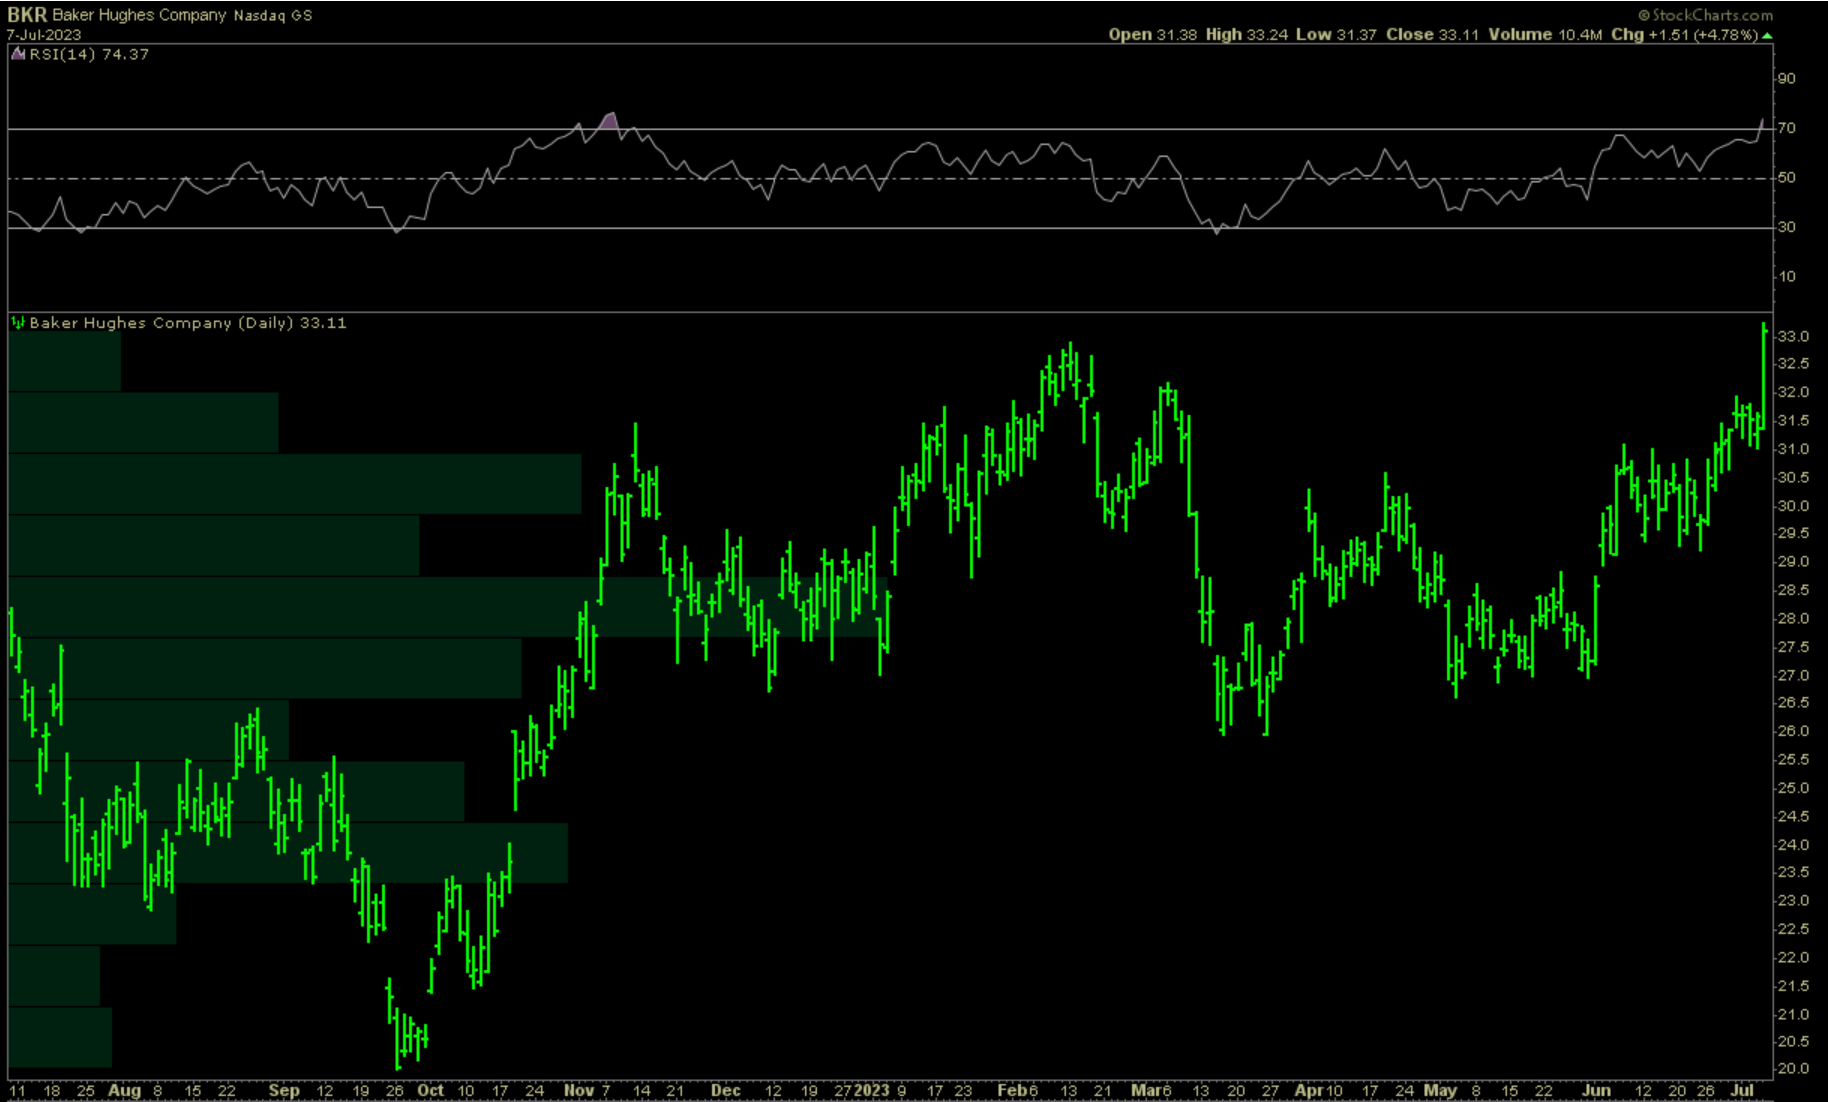Click the Jul label on date axis
Viewport: 1828px width, 1102px height.
coord(1742,1090)
